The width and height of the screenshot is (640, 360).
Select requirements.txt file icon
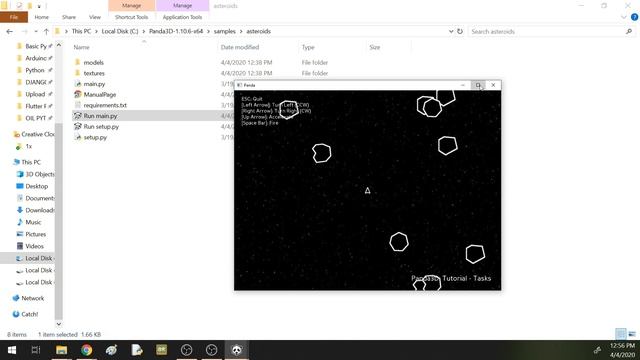[x=78, y=105]
